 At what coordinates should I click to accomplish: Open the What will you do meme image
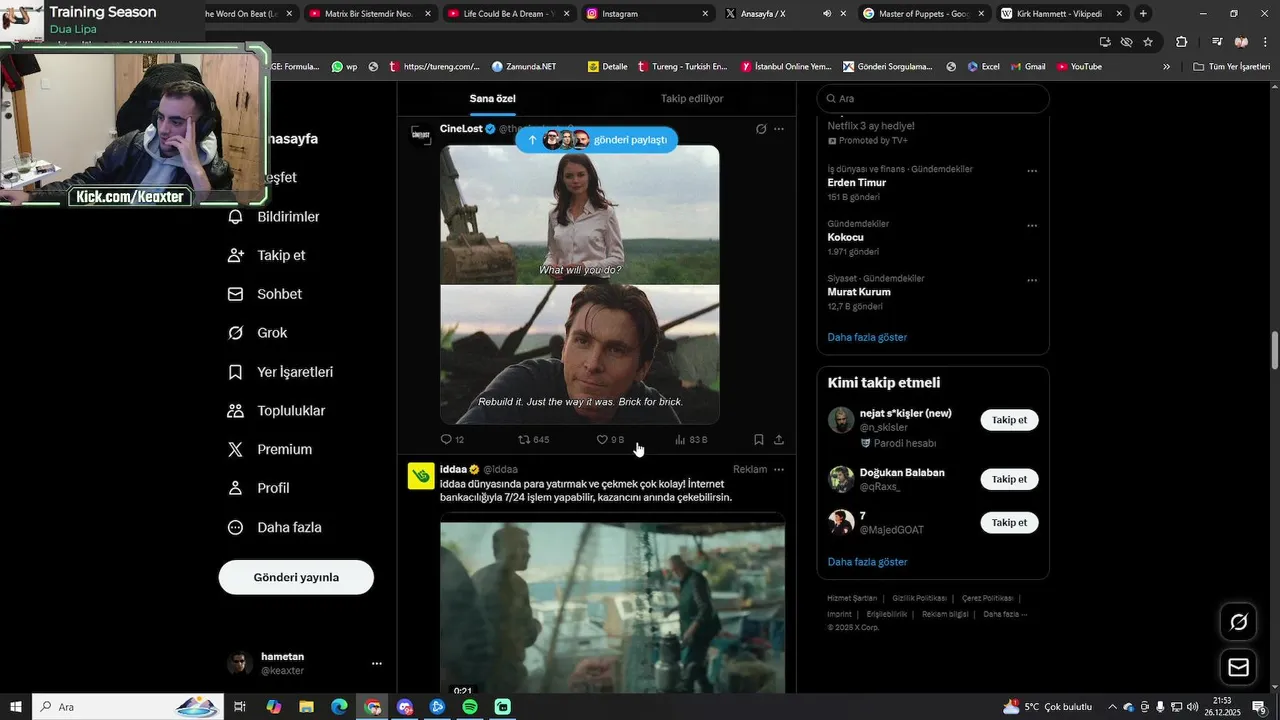tap(580, 285)
